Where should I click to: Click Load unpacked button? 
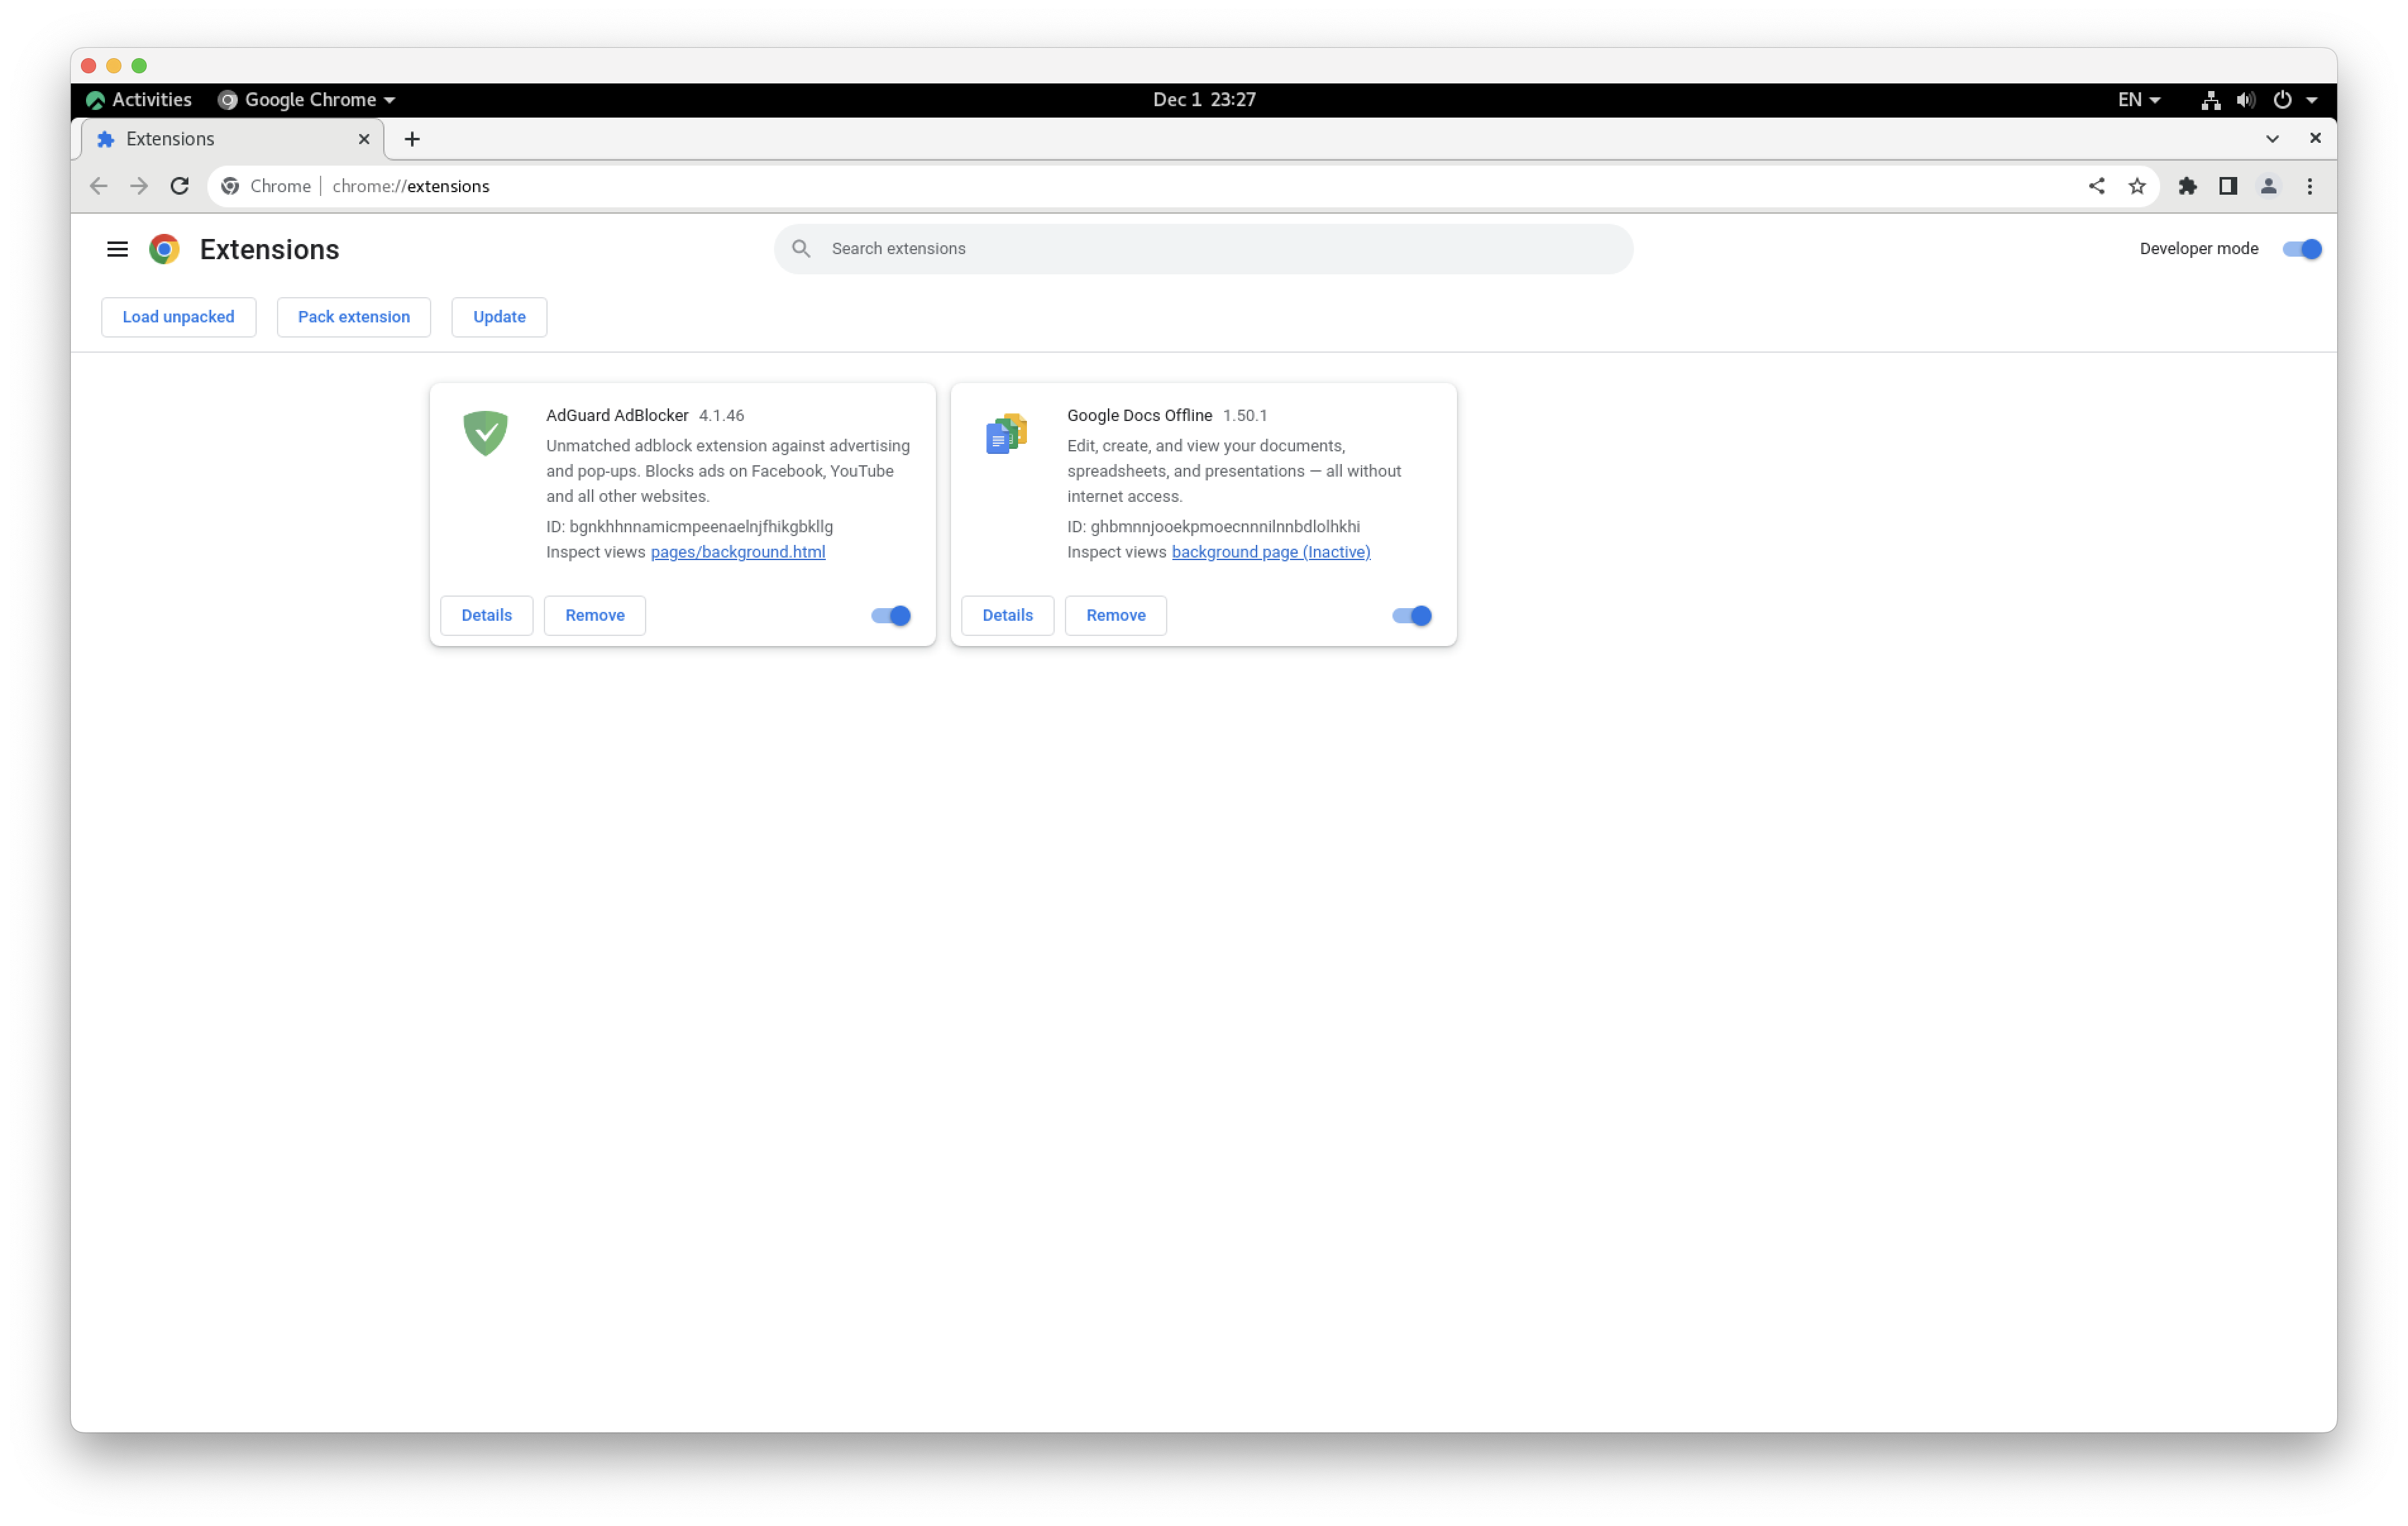tap(178, 317)
